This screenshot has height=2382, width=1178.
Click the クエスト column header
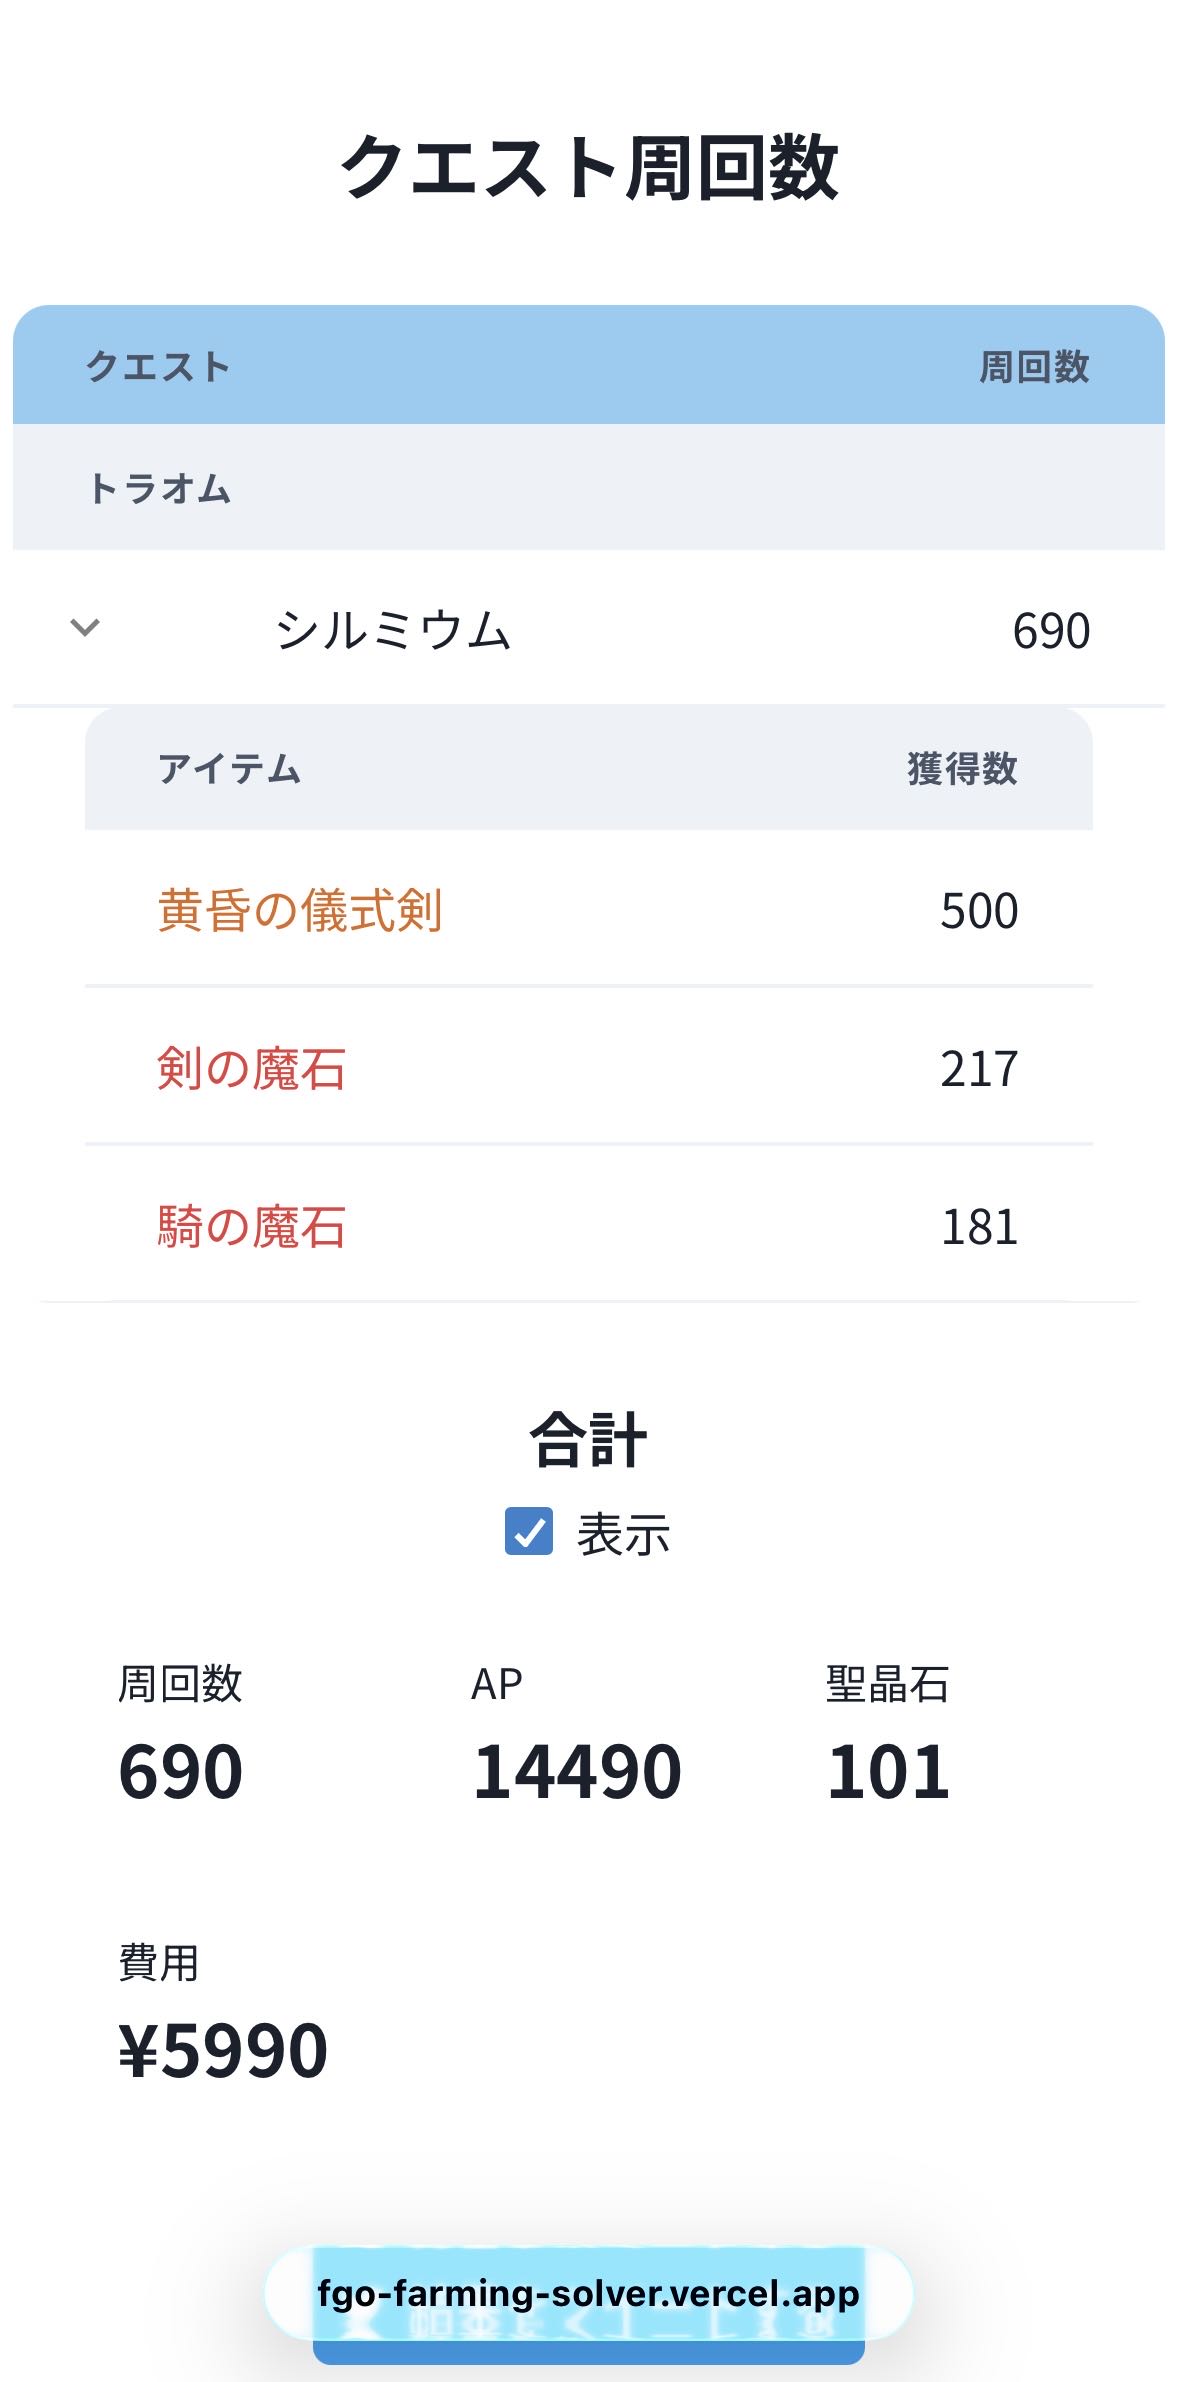(x=158, y=367)
